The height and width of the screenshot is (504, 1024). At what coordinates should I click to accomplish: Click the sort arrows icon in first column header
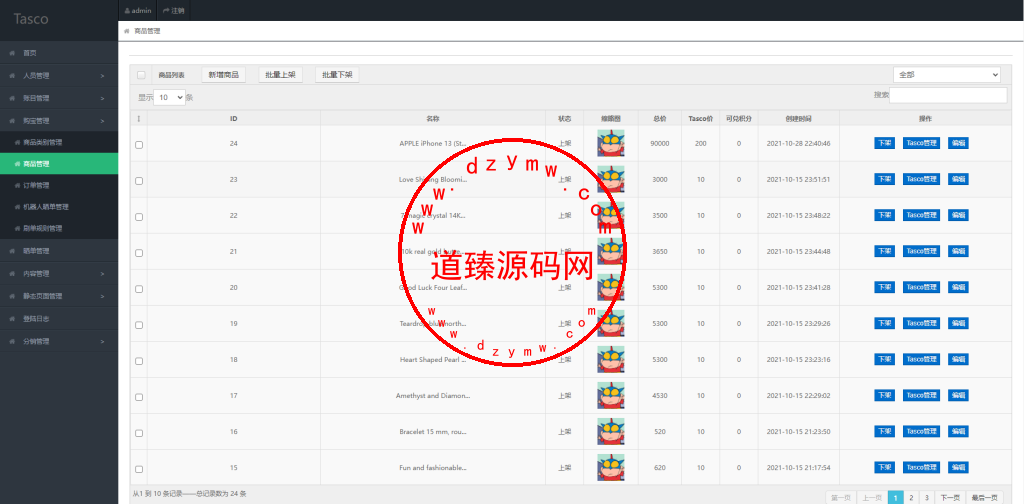[x=138, y=119]
